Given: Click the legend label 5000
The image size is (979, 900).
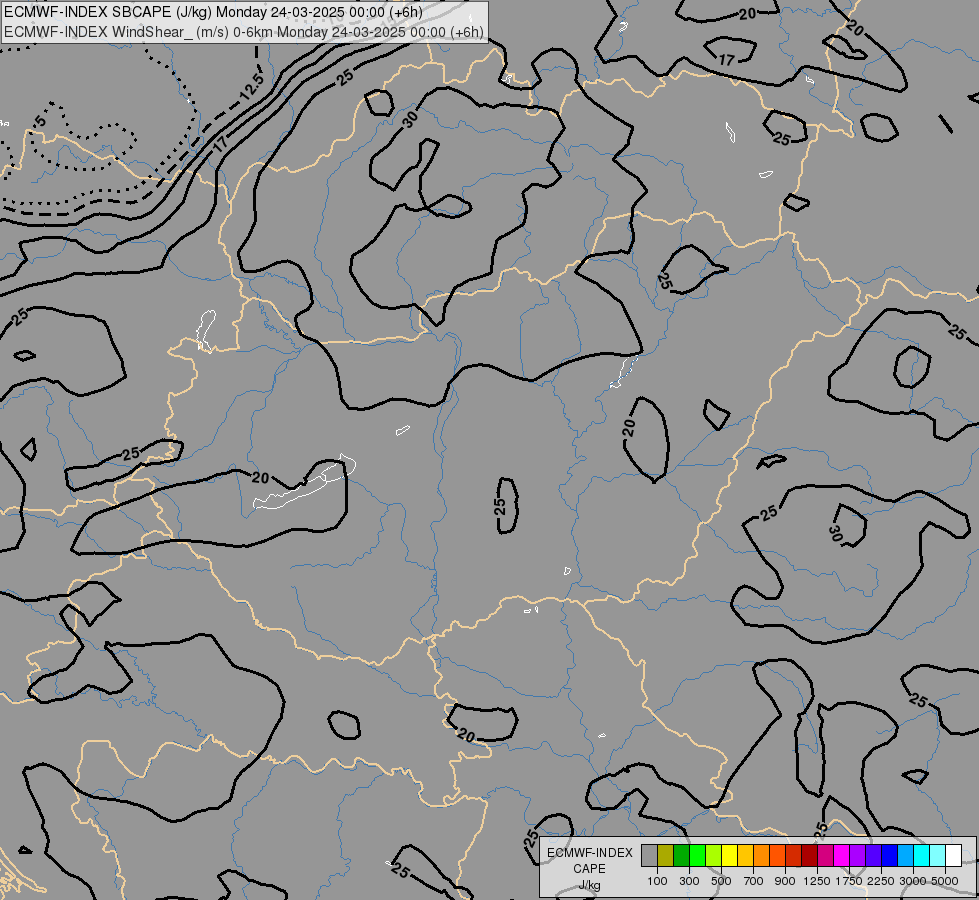Looking at the screenshot, I should [945, 881].
